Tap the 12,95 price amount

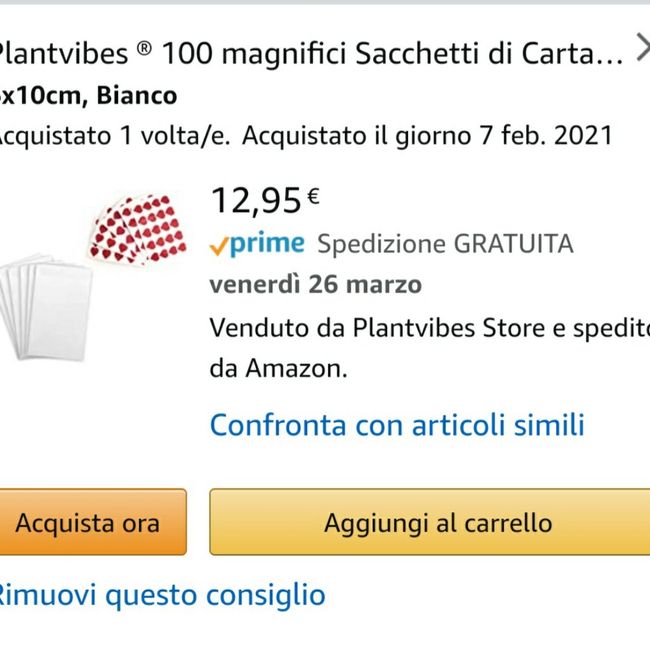255,201
